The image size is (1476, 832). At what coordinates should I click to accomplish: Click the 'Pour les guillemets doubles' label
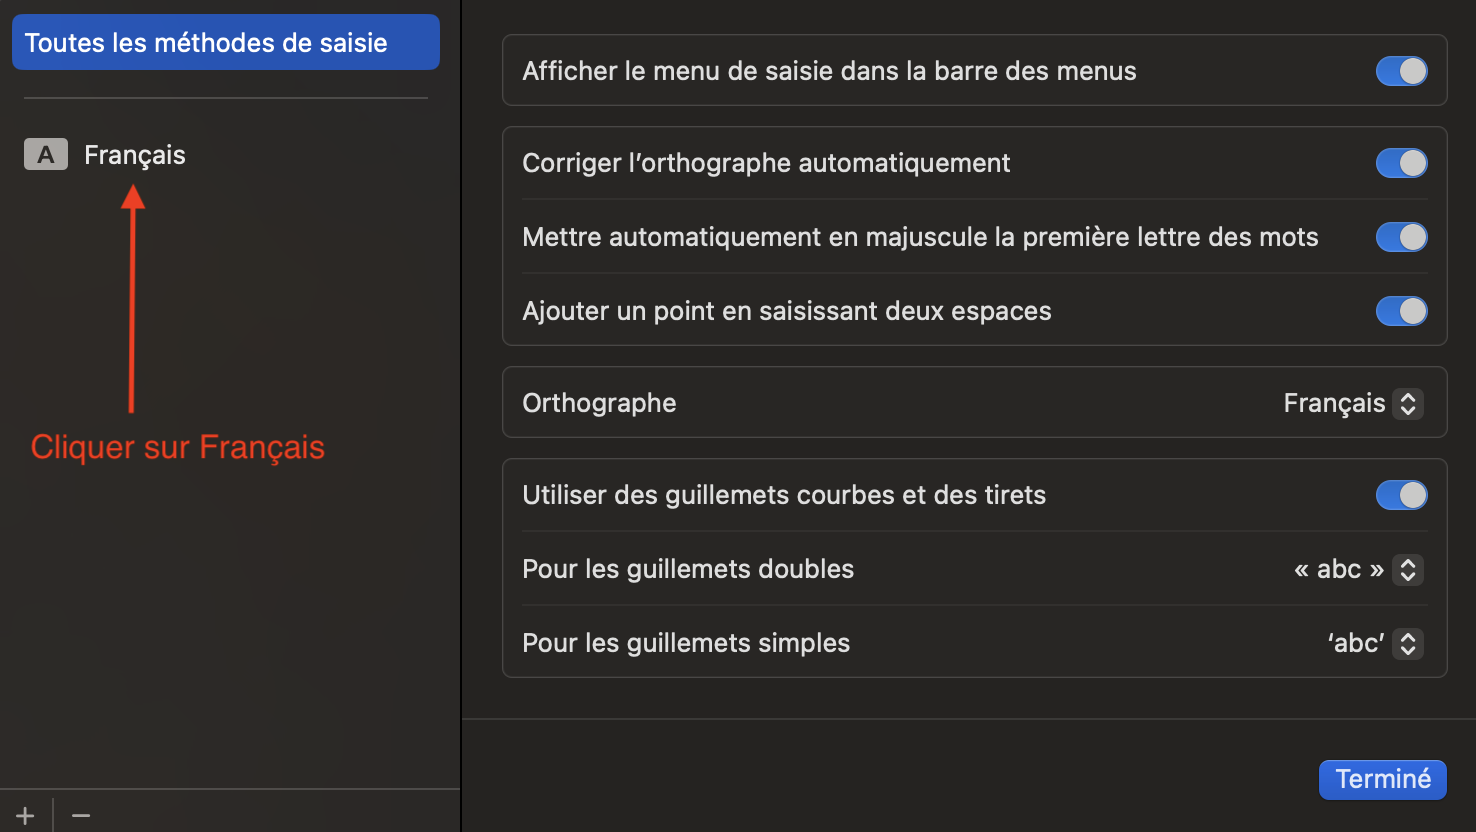tap(688, 569)
